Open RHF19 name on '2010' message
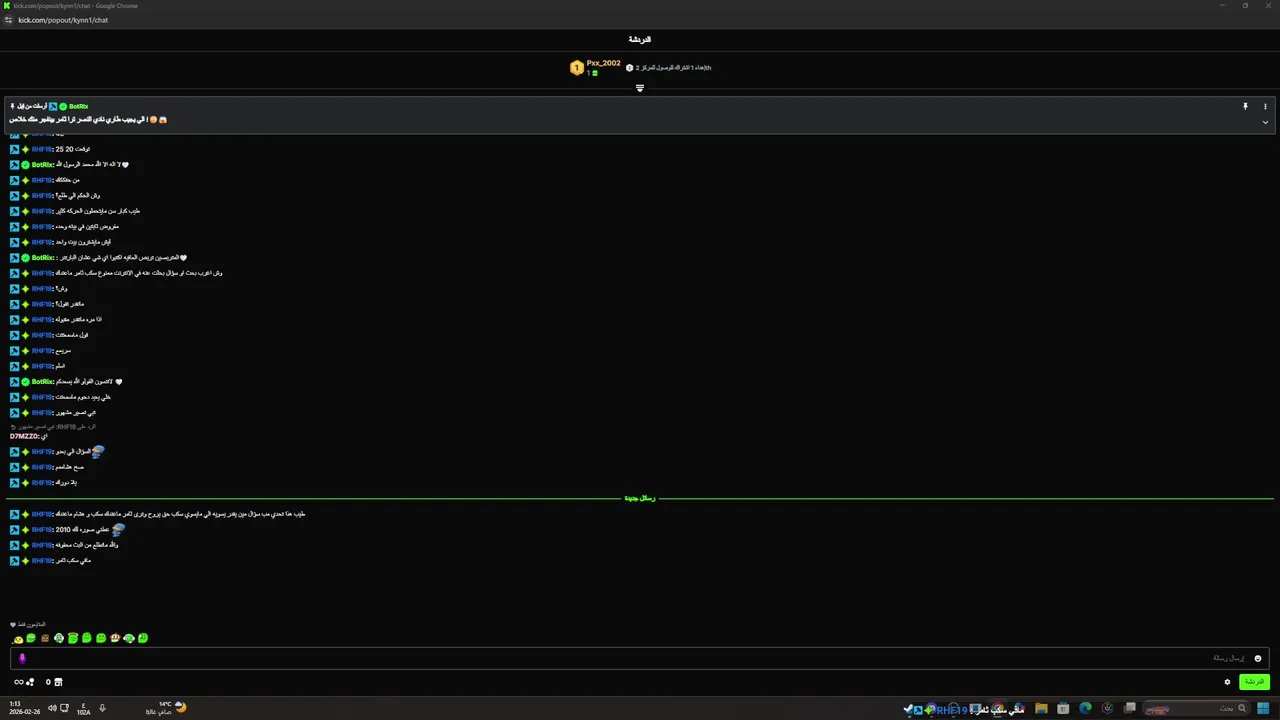The height and width of the screenshot is (720, 1280). click(x=41, y=529)
